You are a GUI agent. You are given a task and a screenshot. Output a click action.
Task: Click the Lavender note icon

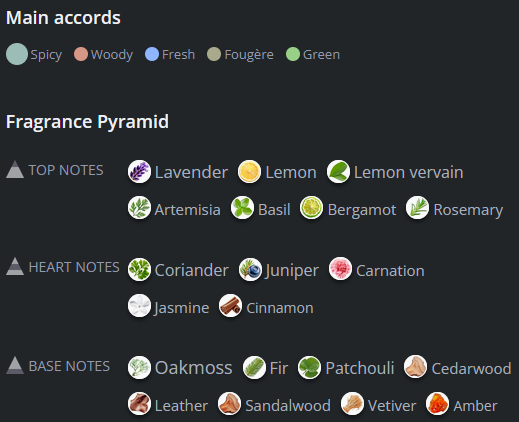click(x=139, y=172)
